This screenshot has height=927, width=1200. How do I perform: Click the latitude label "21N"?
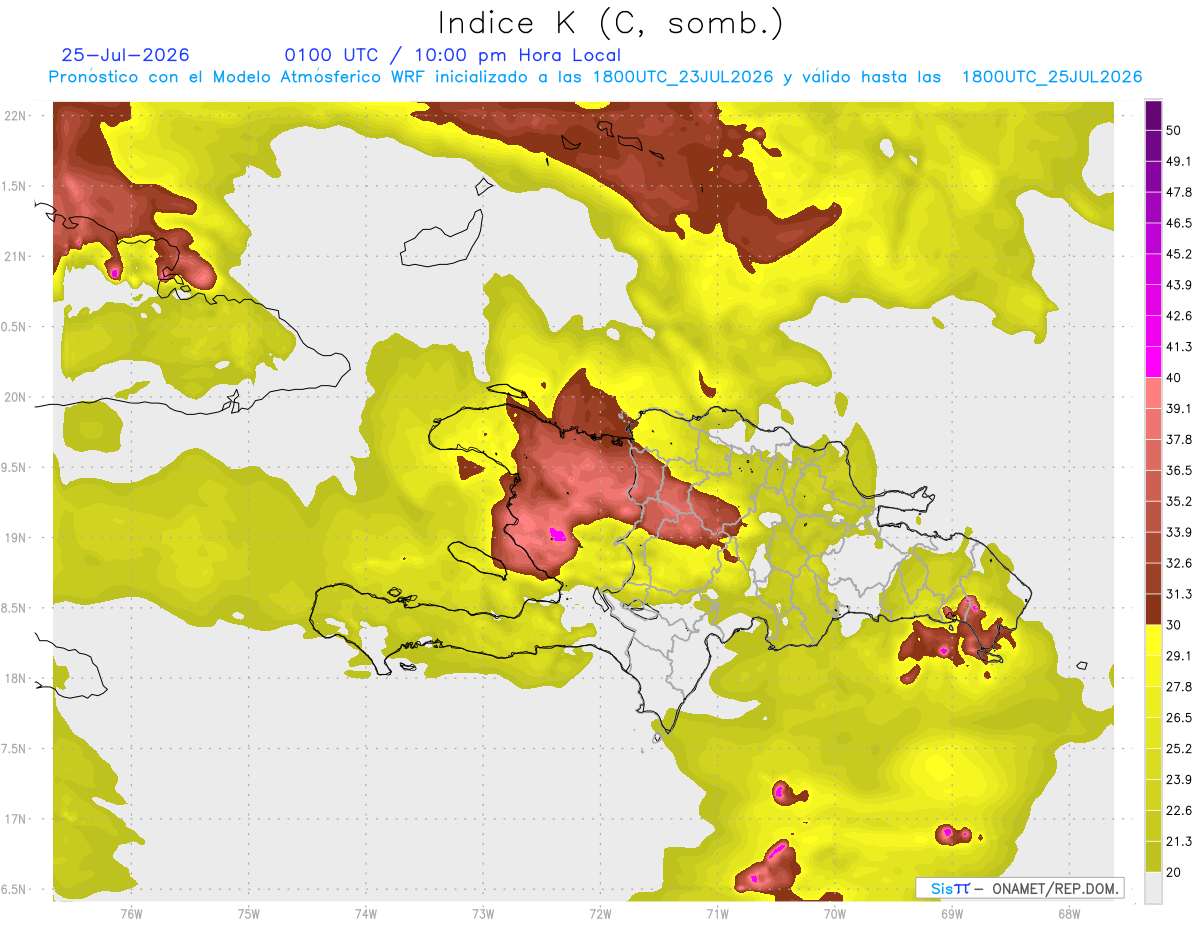point(17,256)
